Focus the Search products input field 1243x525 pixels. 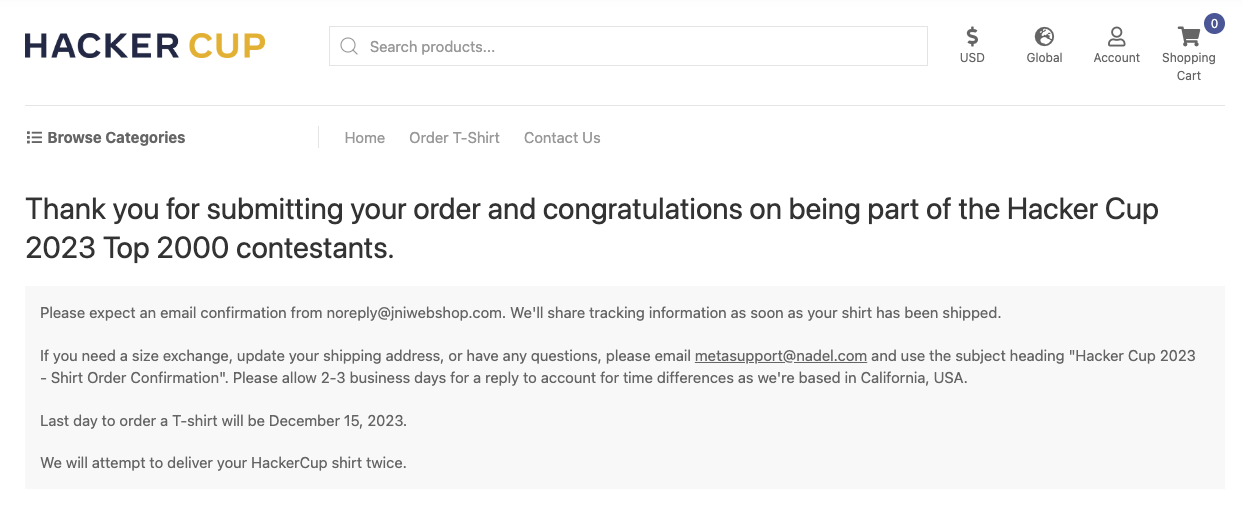pyautogui.click(x=628, y=46)
